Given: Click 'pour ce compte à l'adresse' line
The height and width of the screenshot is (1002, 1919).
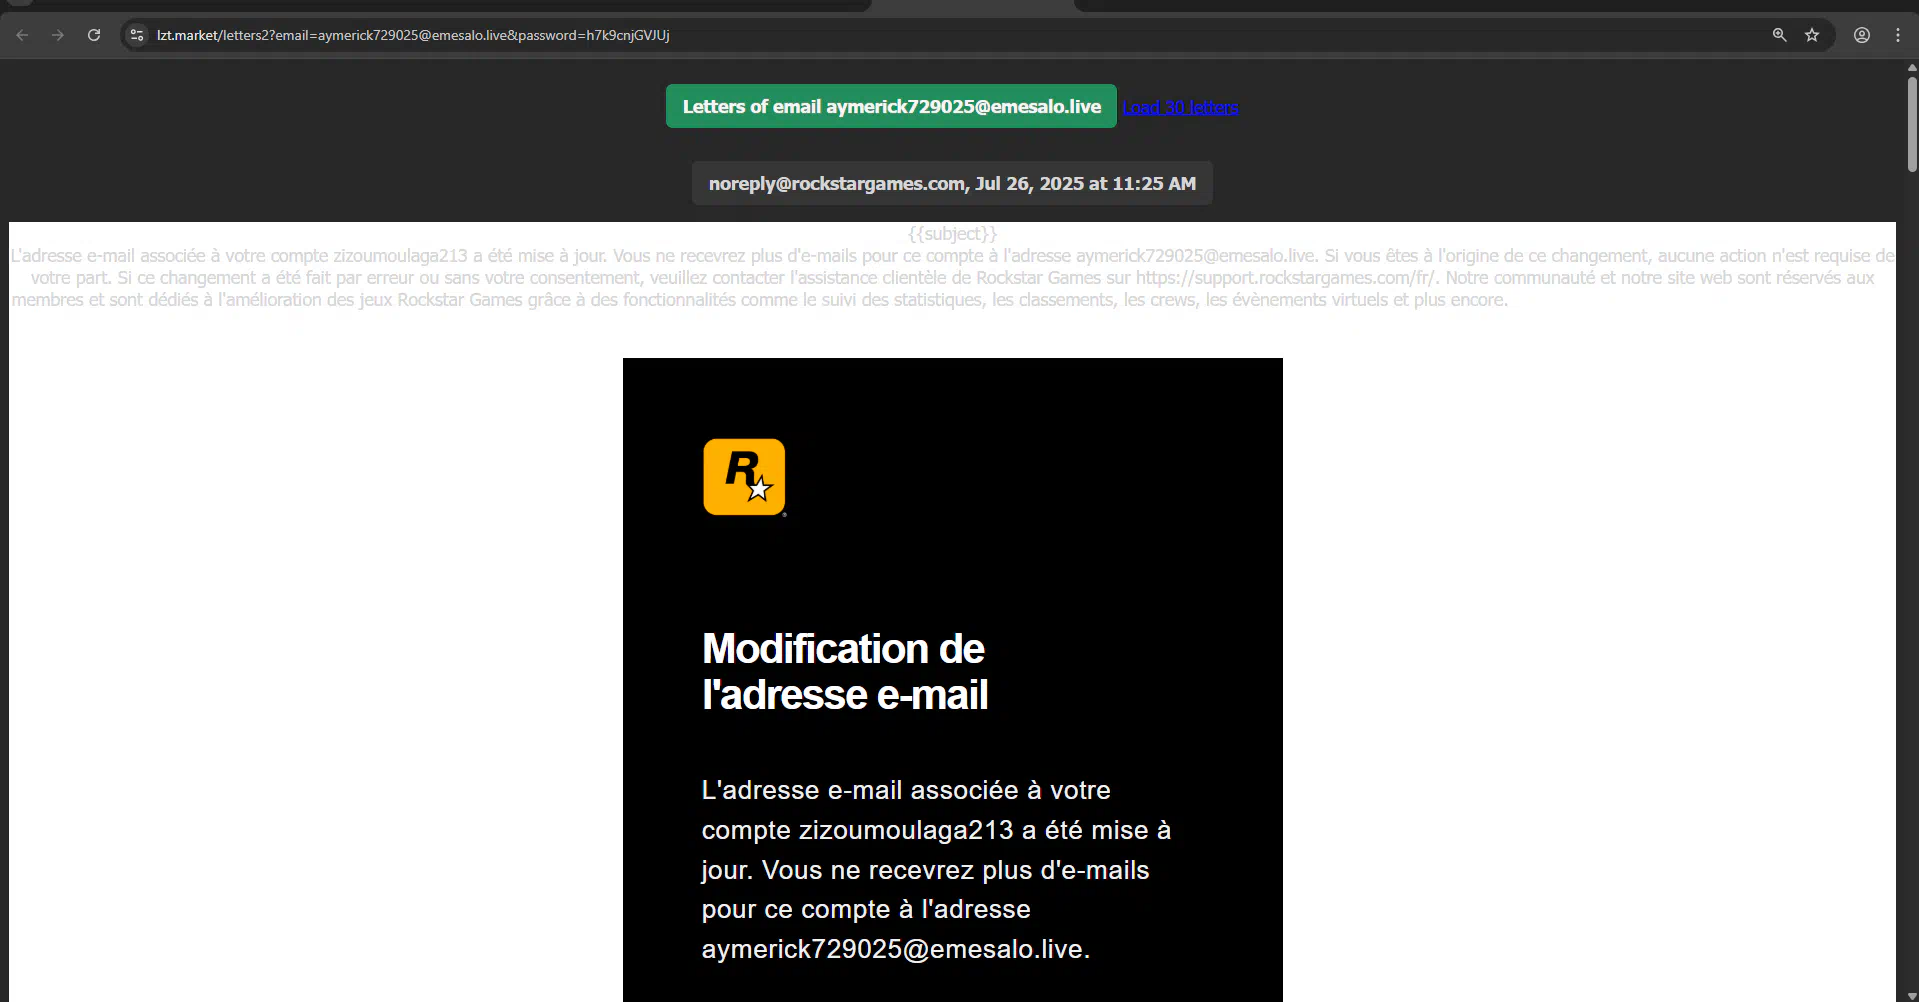Looking at the screenshot, I should (866, 909).
